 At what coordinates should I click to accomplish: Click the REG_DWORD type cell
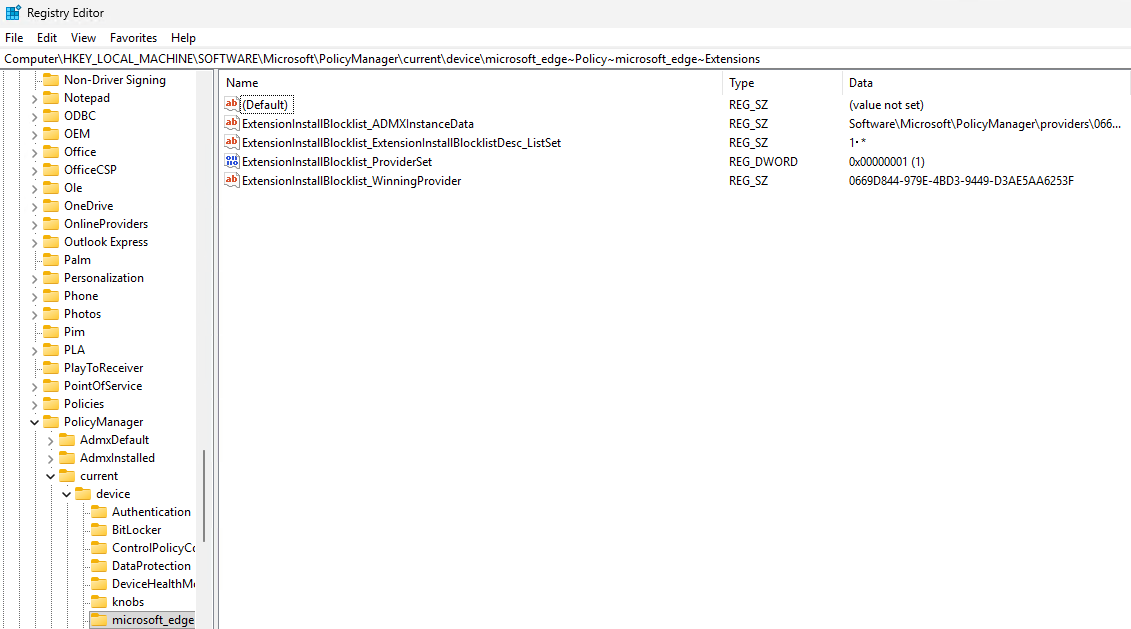click(763, 162)
